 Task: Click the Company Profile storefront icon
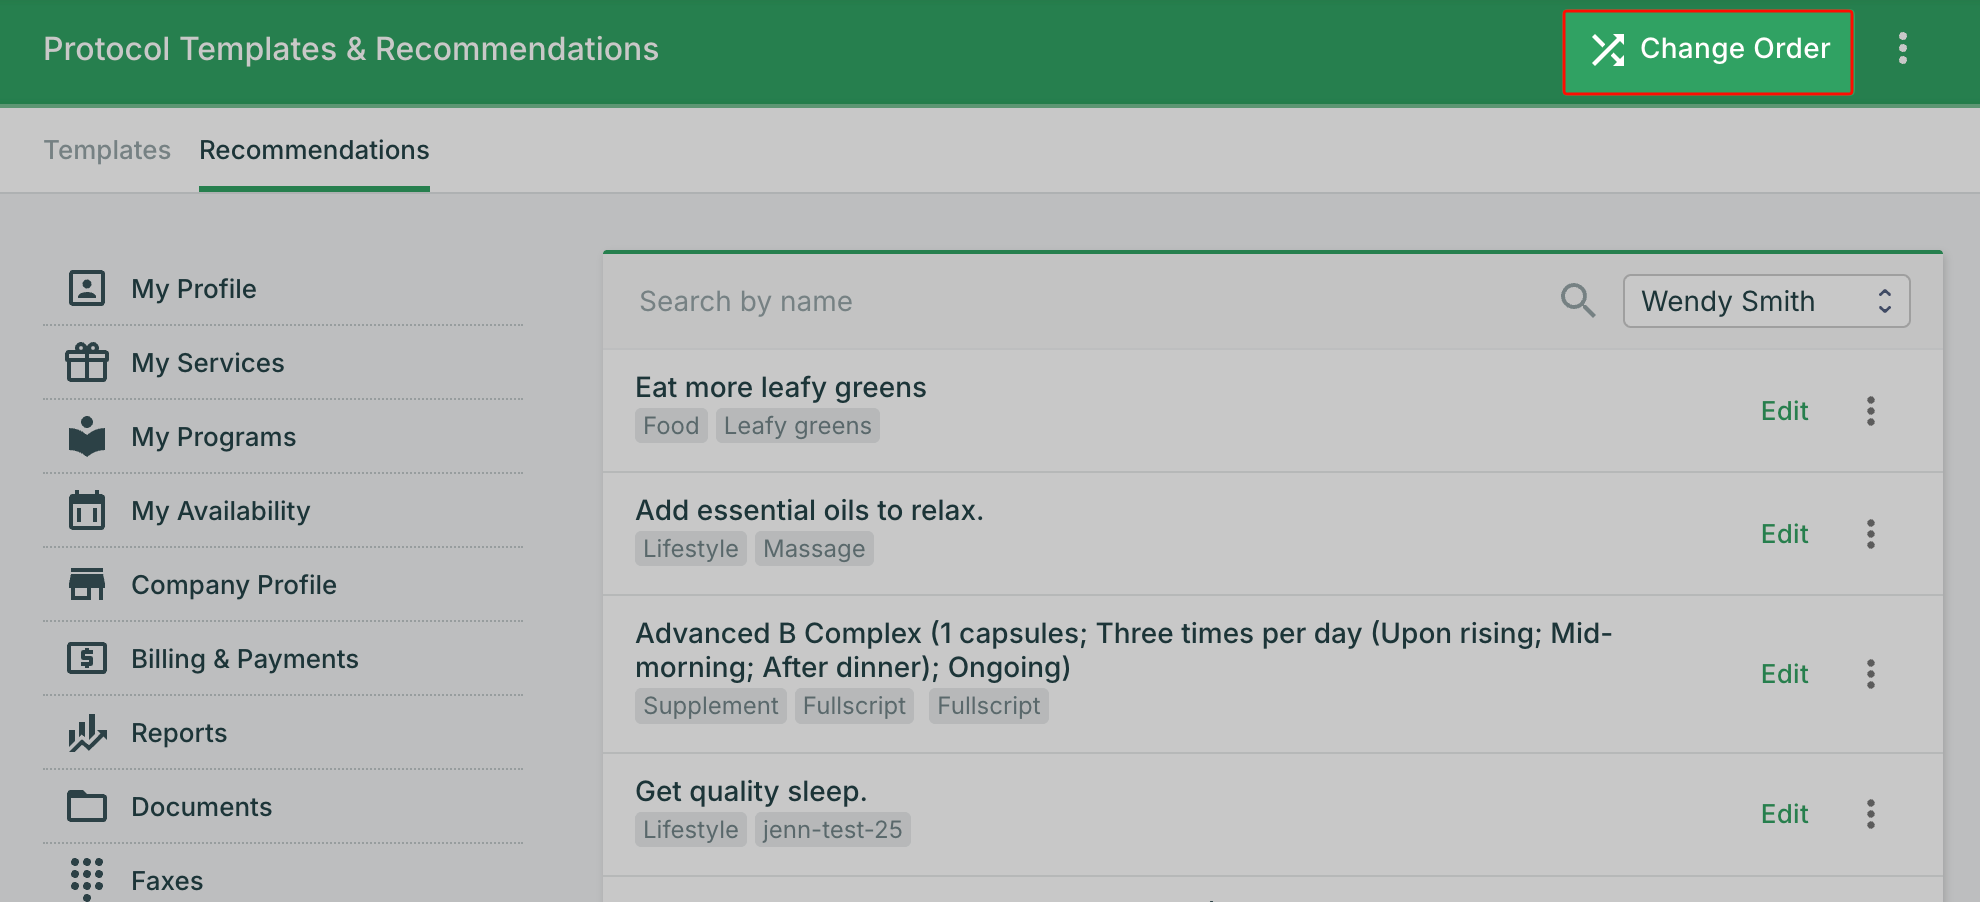tap(87, 584)
